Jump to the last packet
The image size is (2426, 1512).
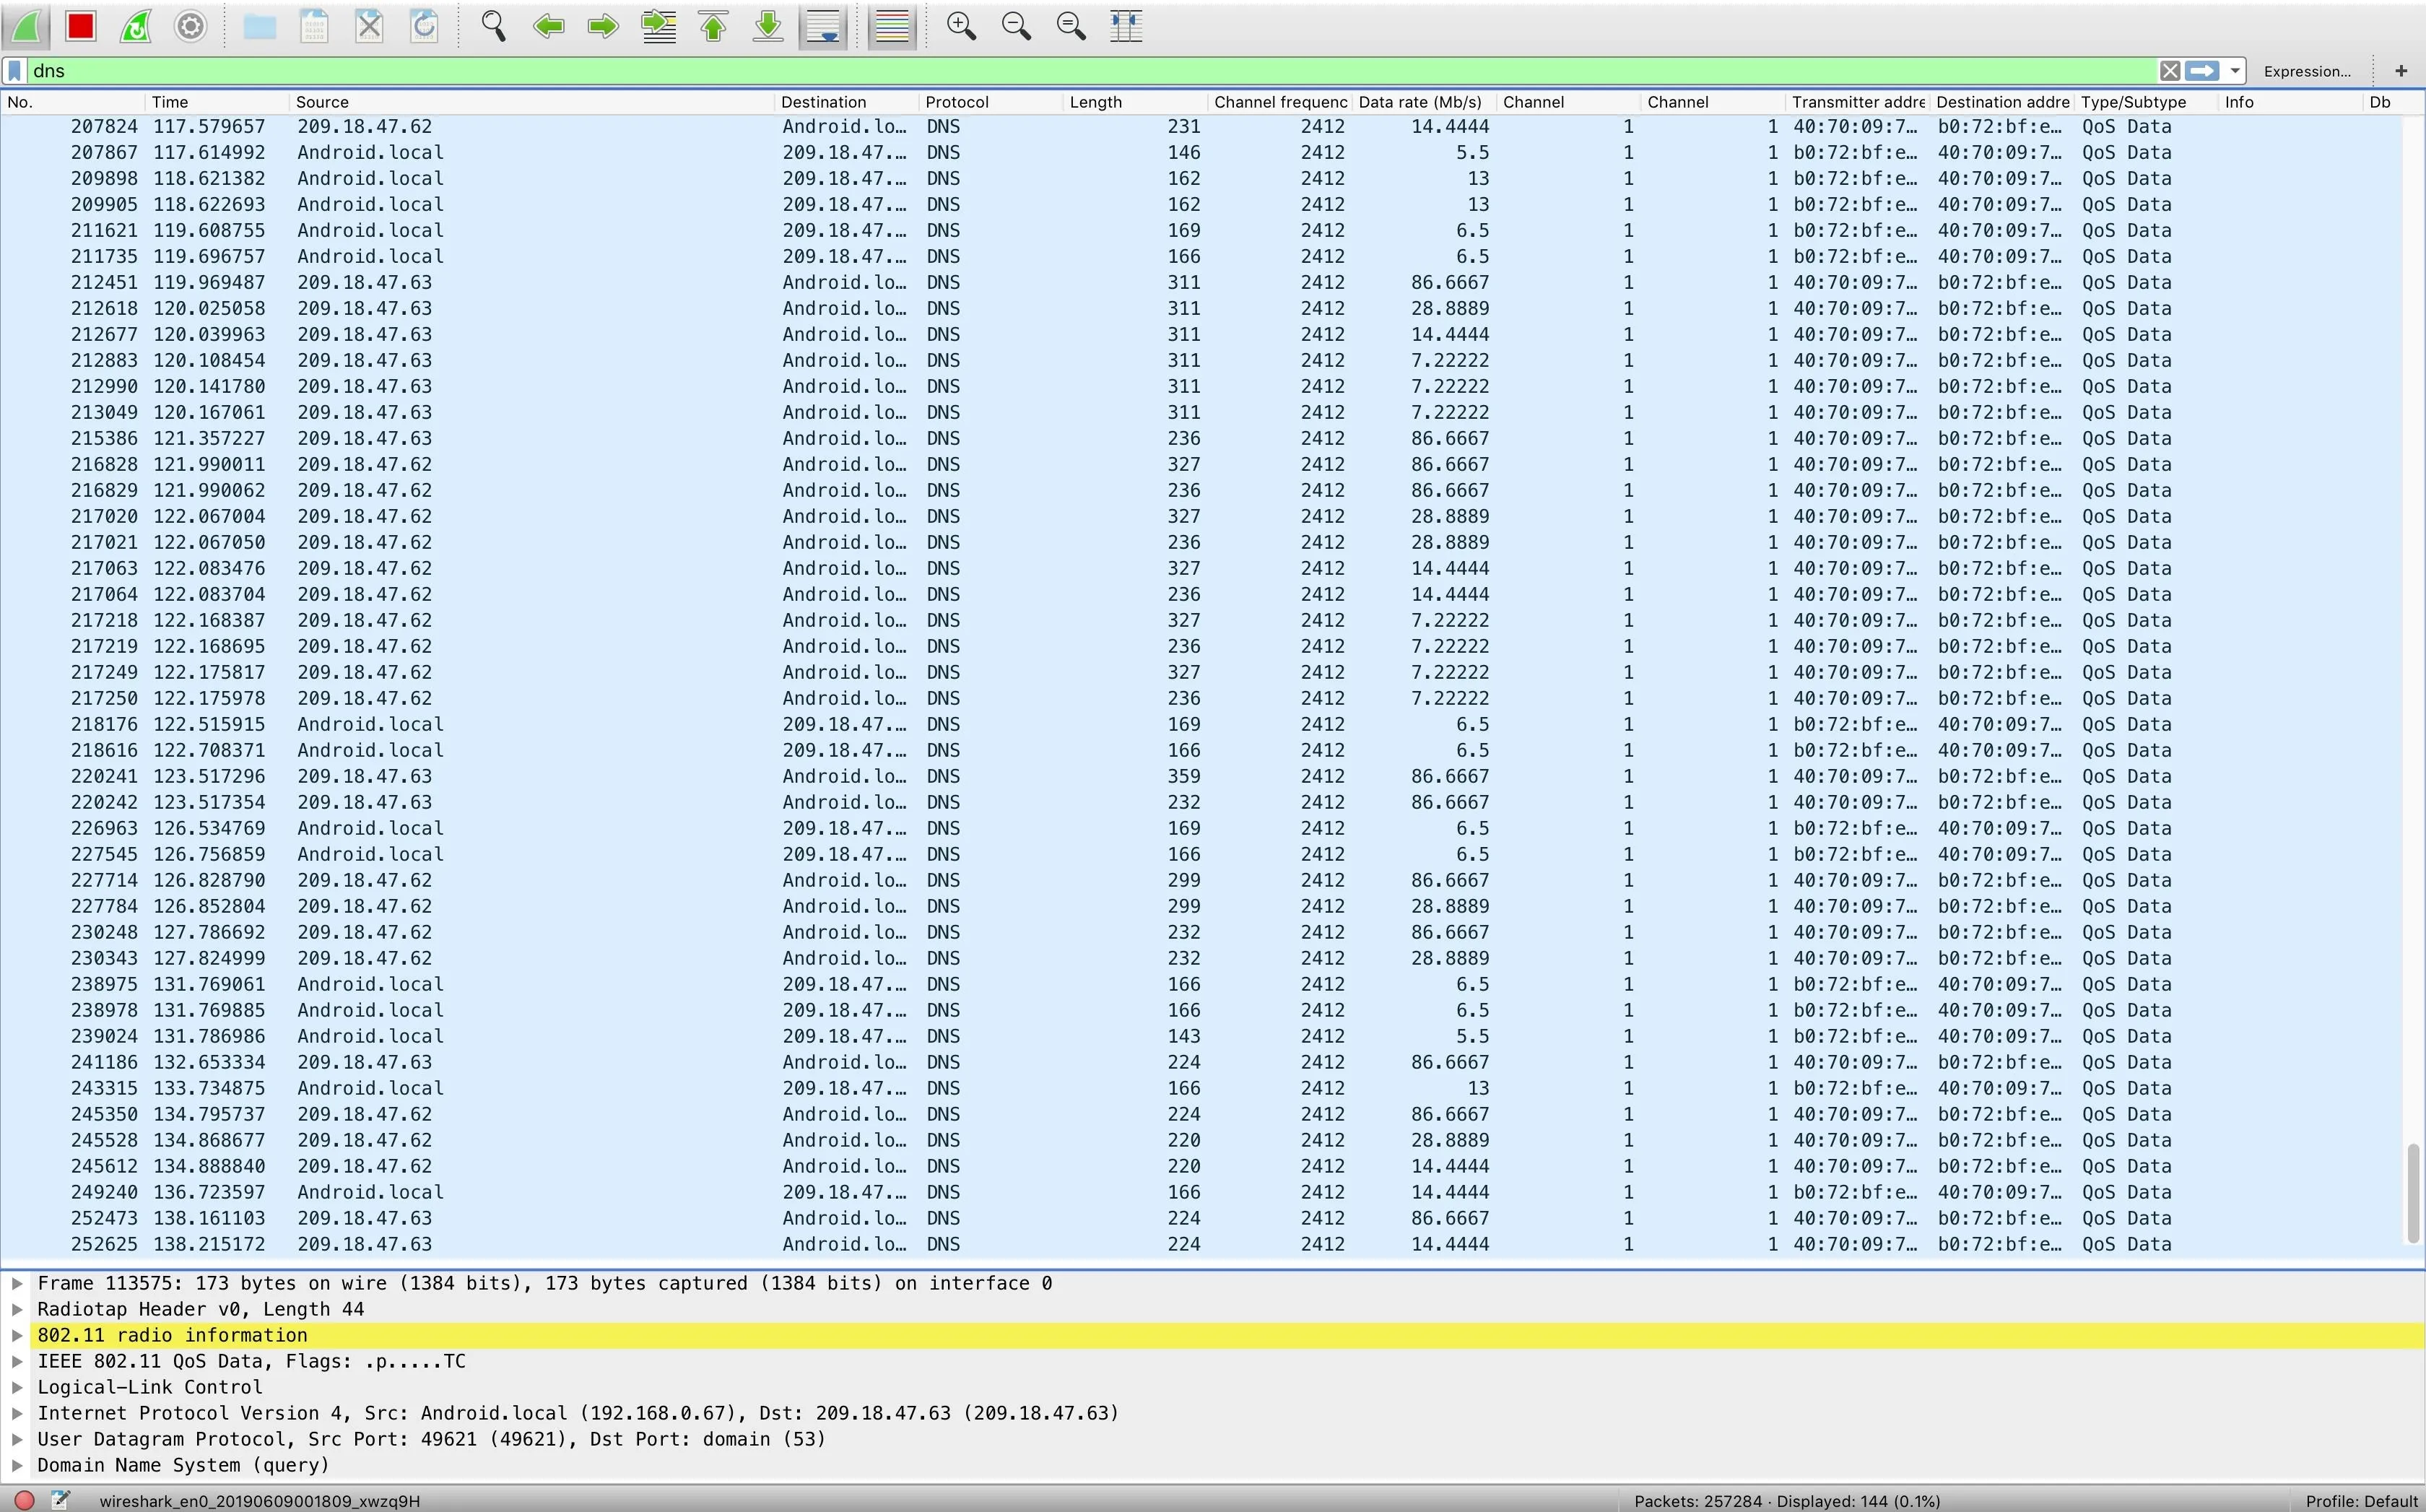[768, 26]
